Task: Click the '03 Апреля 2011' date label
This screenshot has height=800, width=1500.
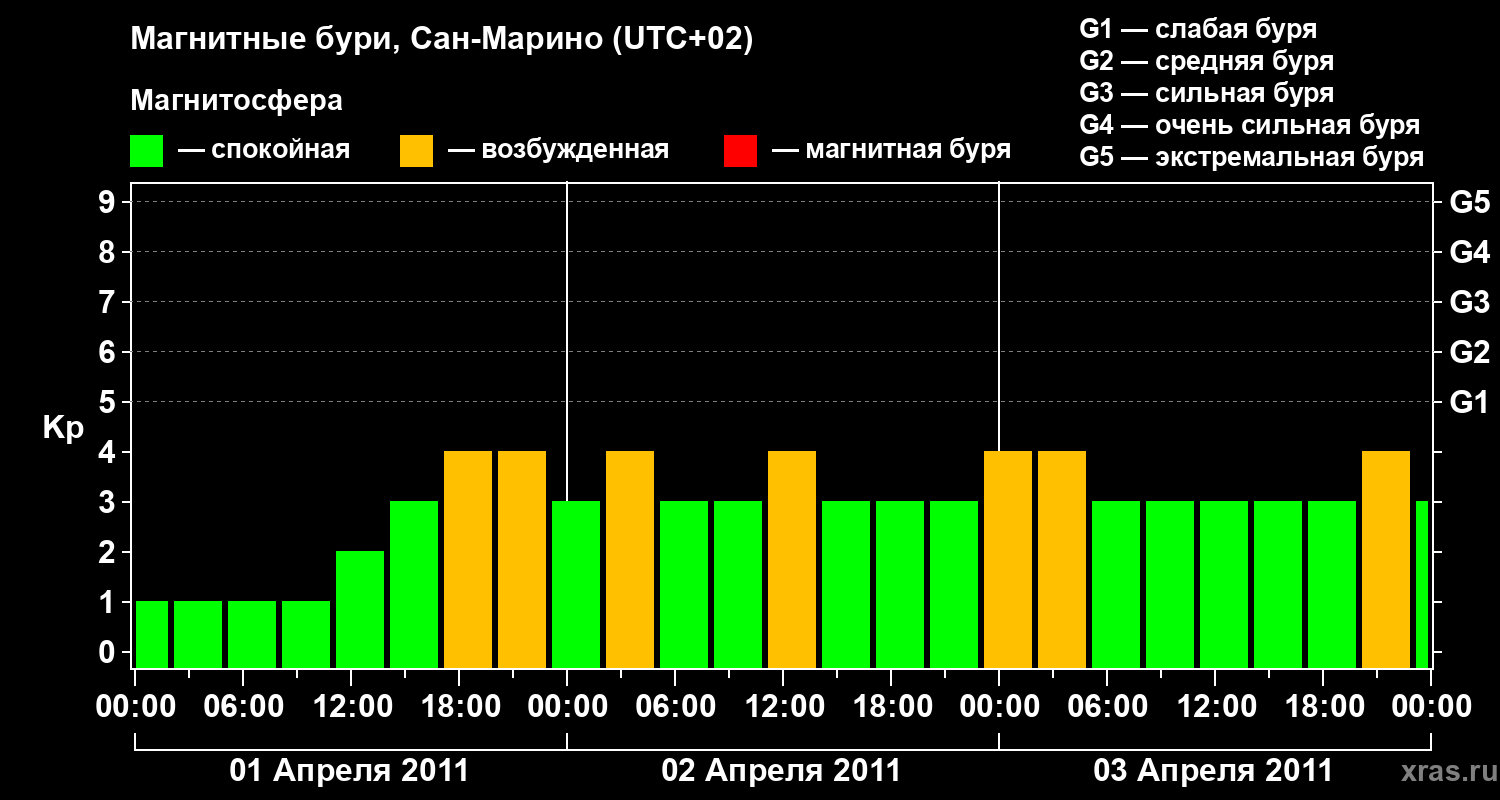Action: click(1213, 771)
